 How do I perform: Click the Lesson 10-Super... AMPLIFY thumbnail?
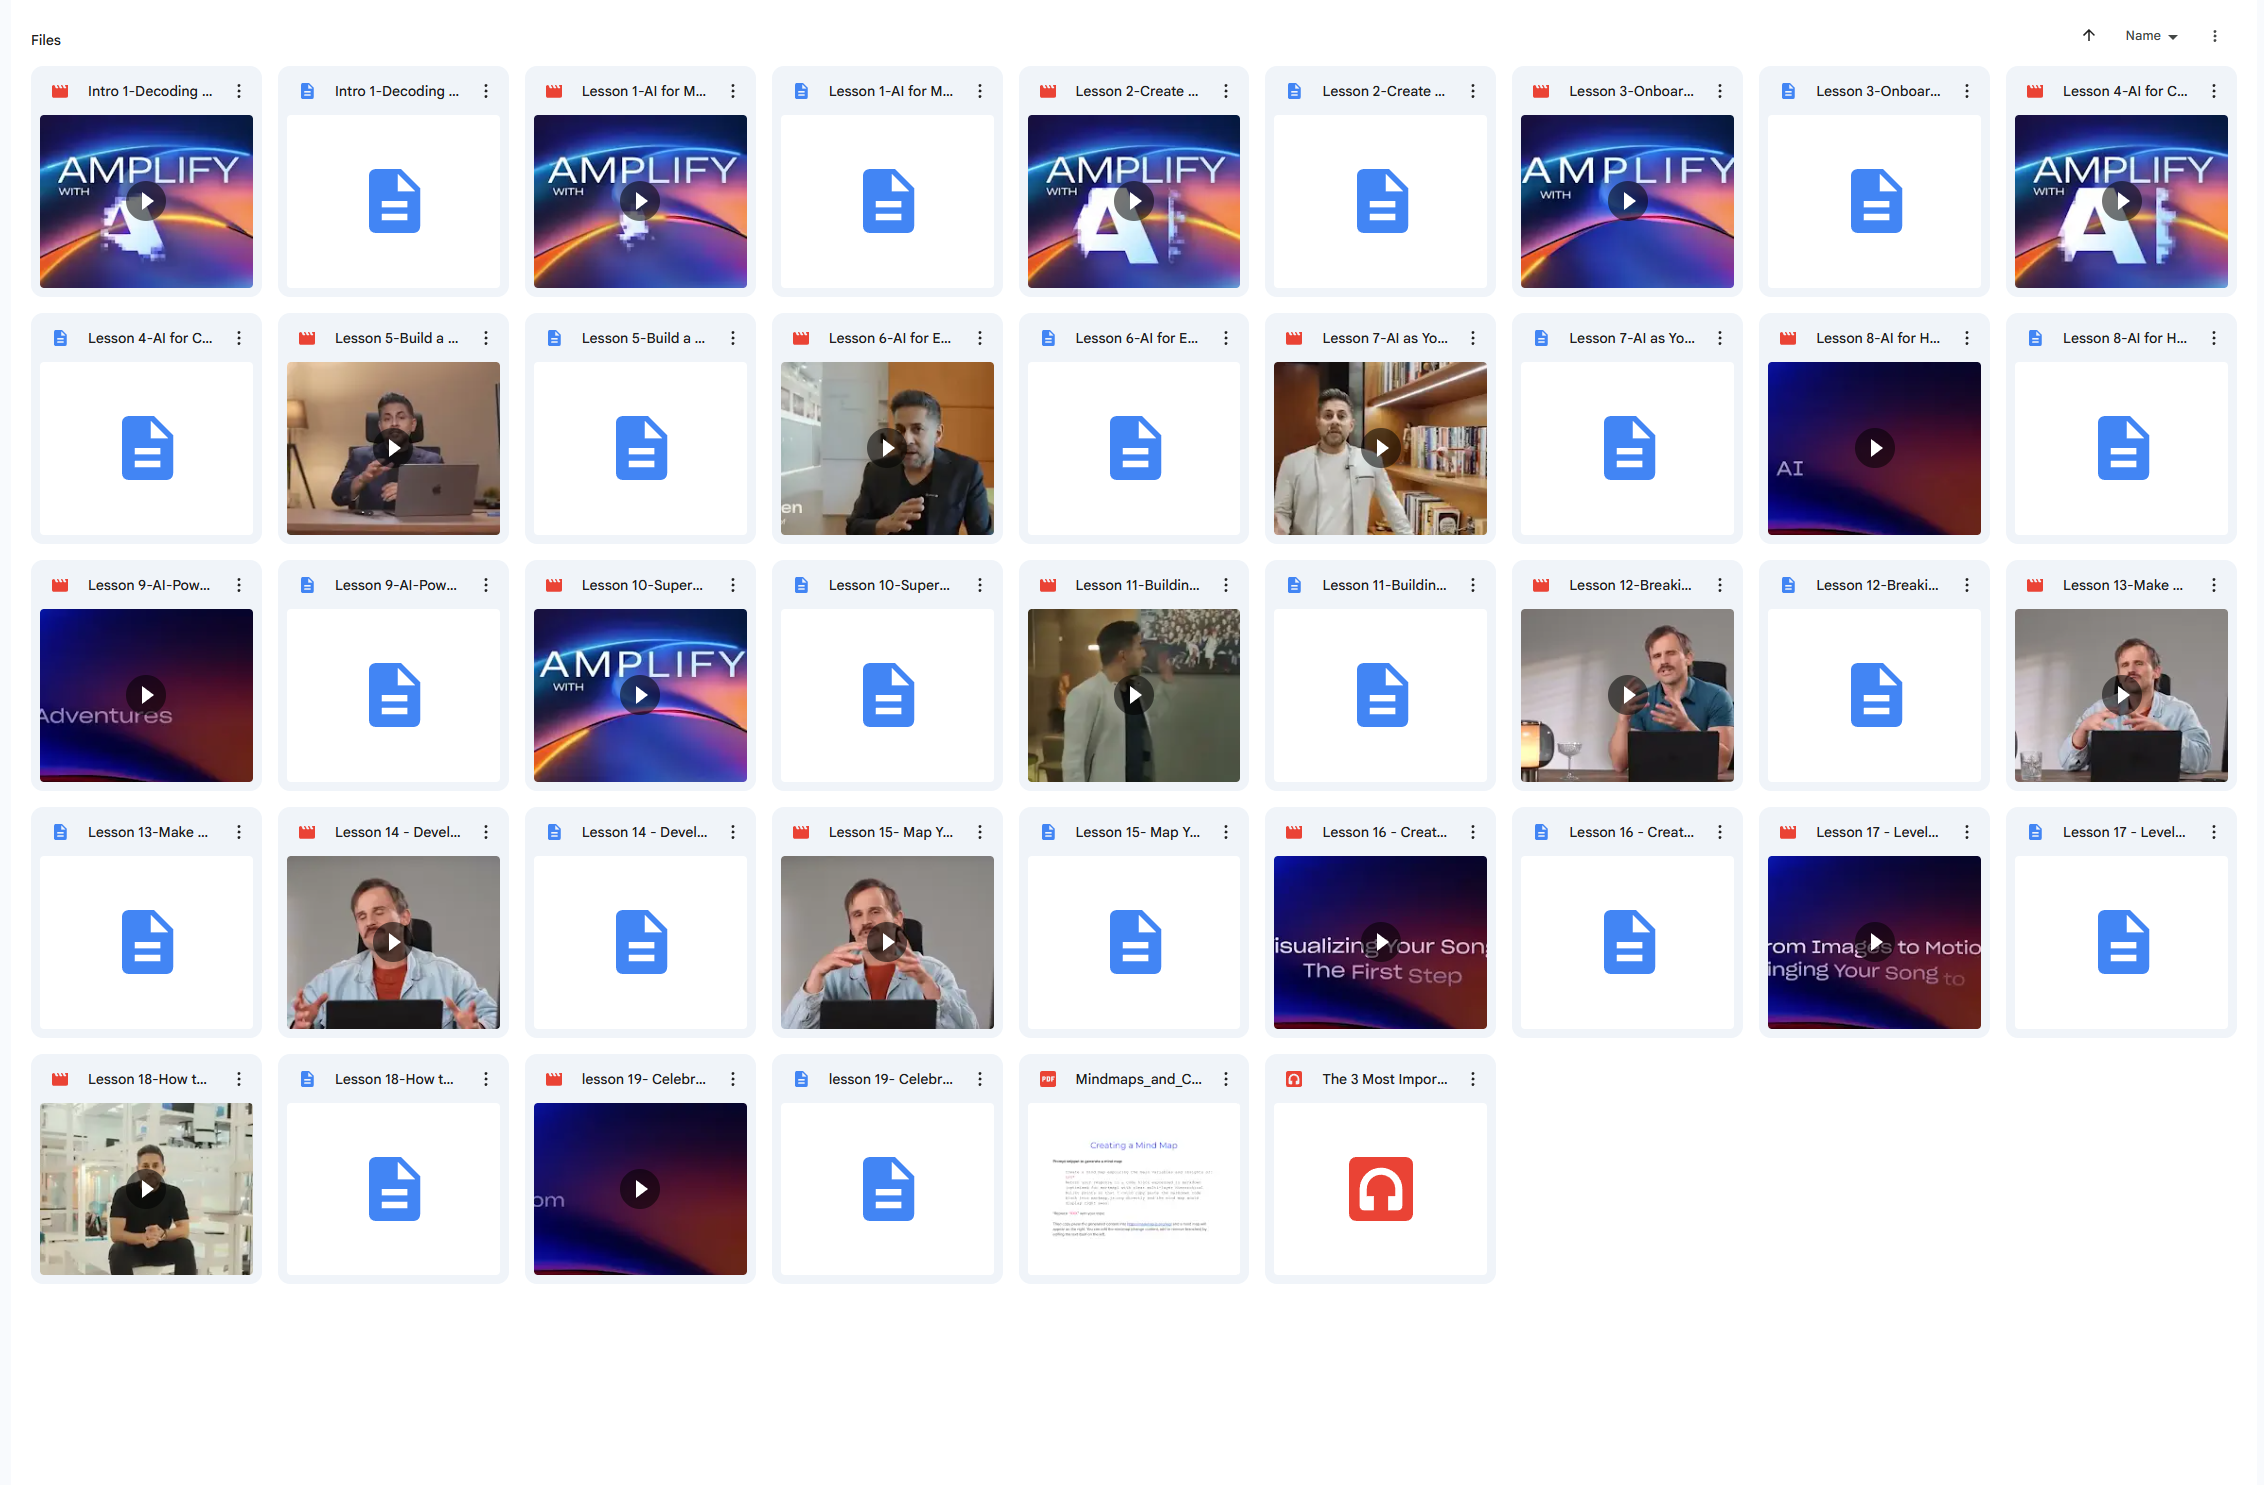tap(639, 695)
